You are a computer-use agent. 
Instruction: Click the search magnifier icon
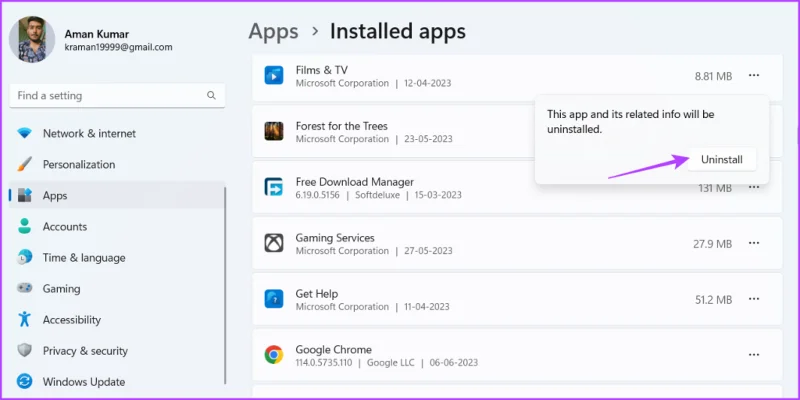point(211,95)
